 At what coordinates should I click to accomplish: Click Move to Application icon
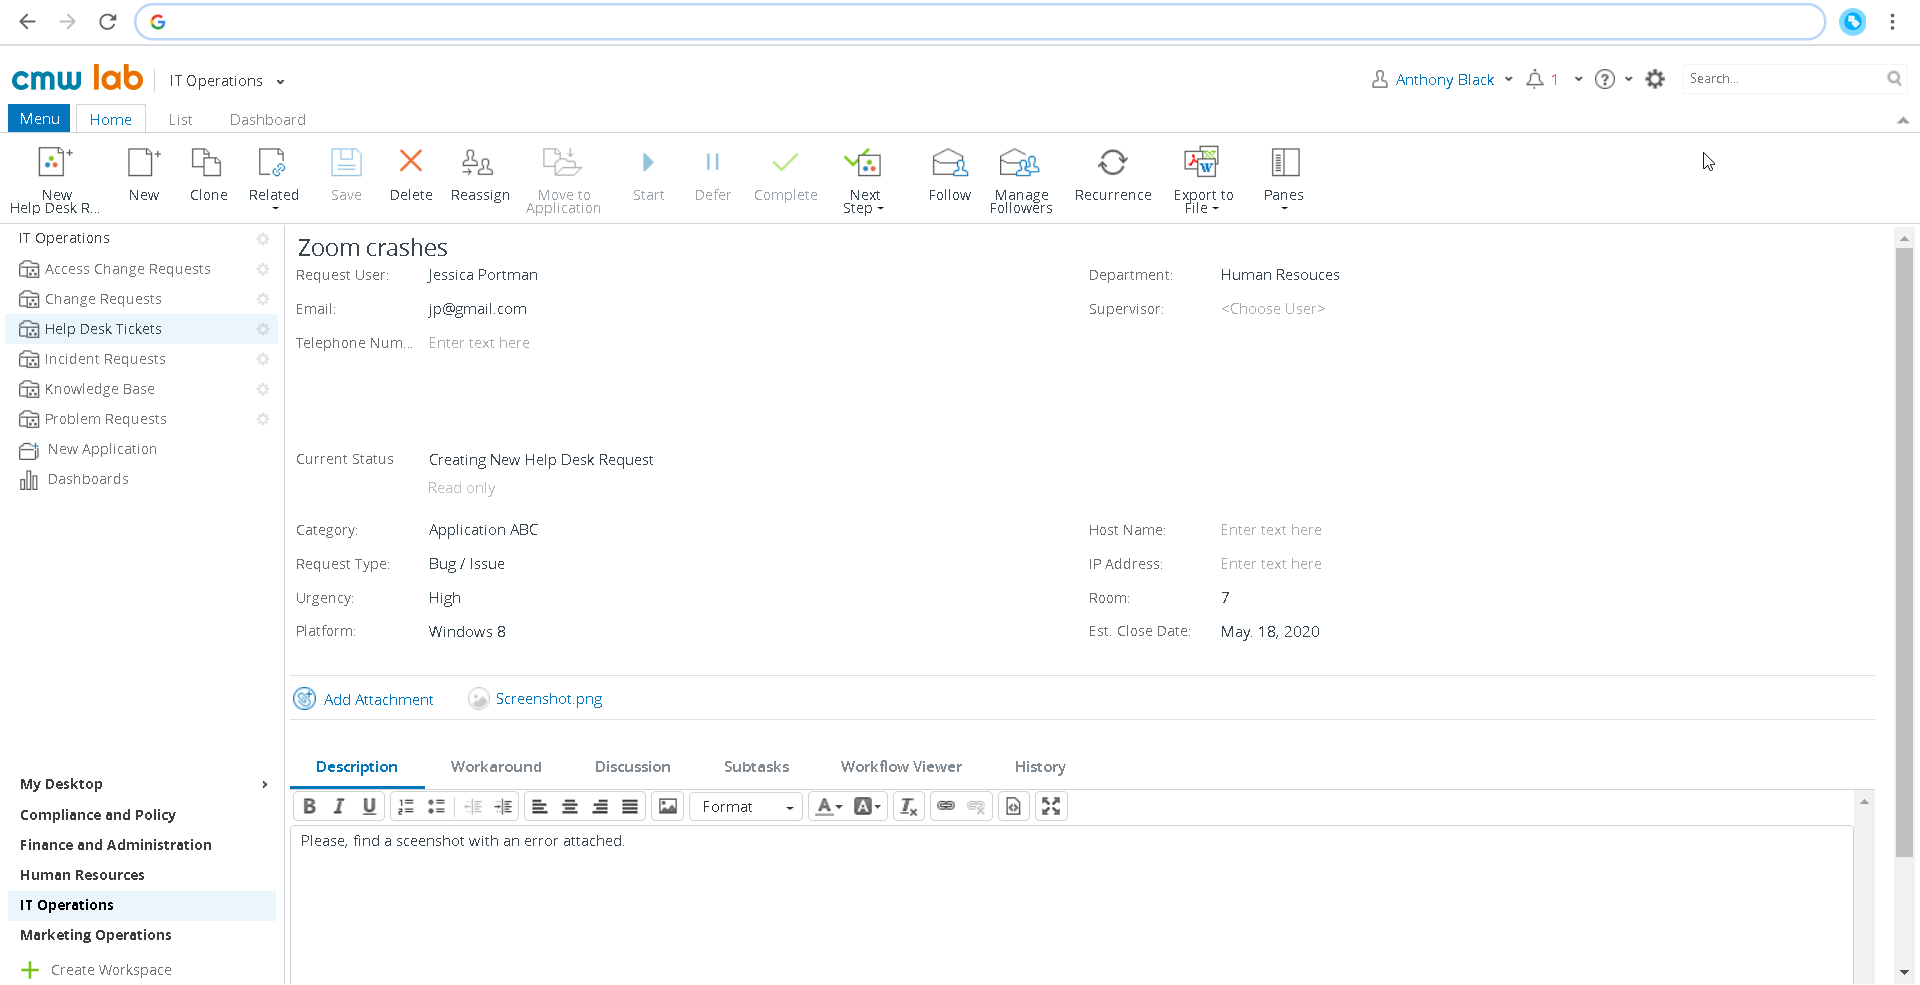[x=562, y=162]
